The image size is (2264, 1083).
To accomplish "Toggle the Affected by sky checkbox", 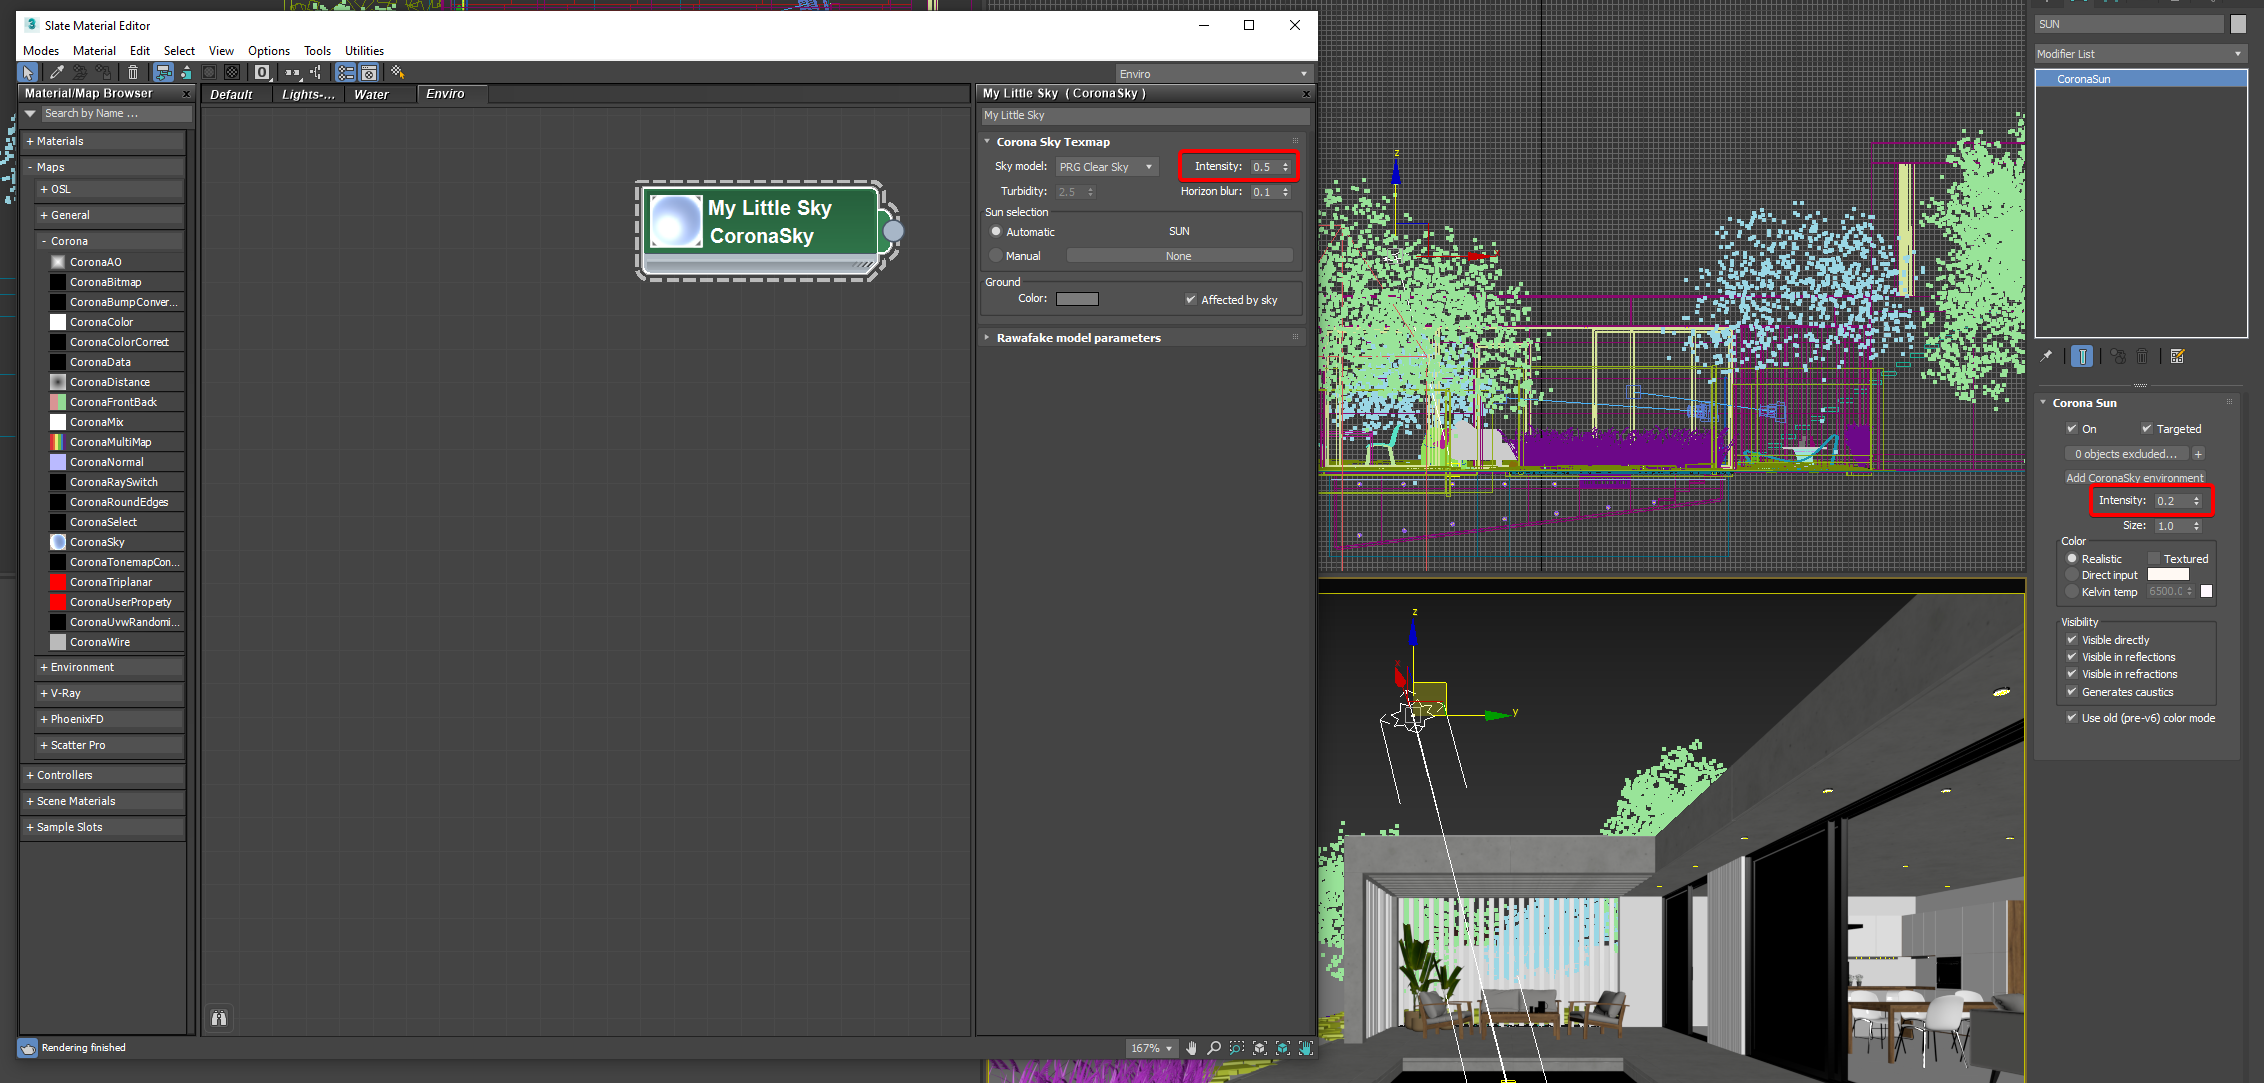I will 1191,299.
